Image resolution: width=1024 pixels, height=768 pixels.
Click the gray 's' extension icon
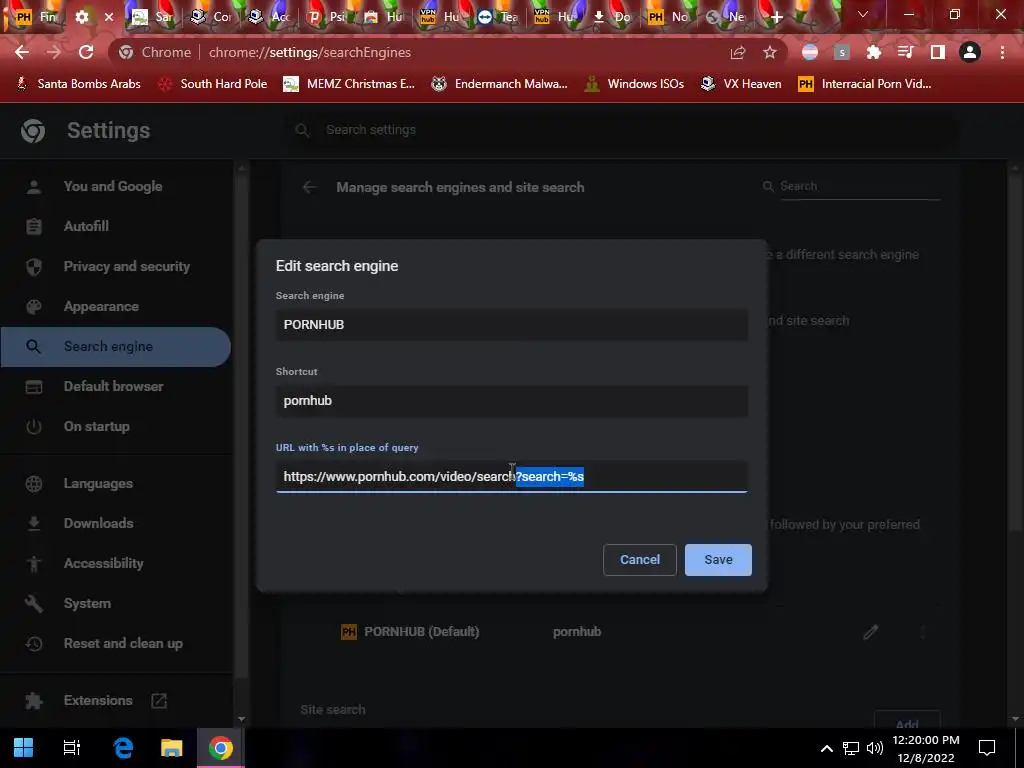pos(842,52)
